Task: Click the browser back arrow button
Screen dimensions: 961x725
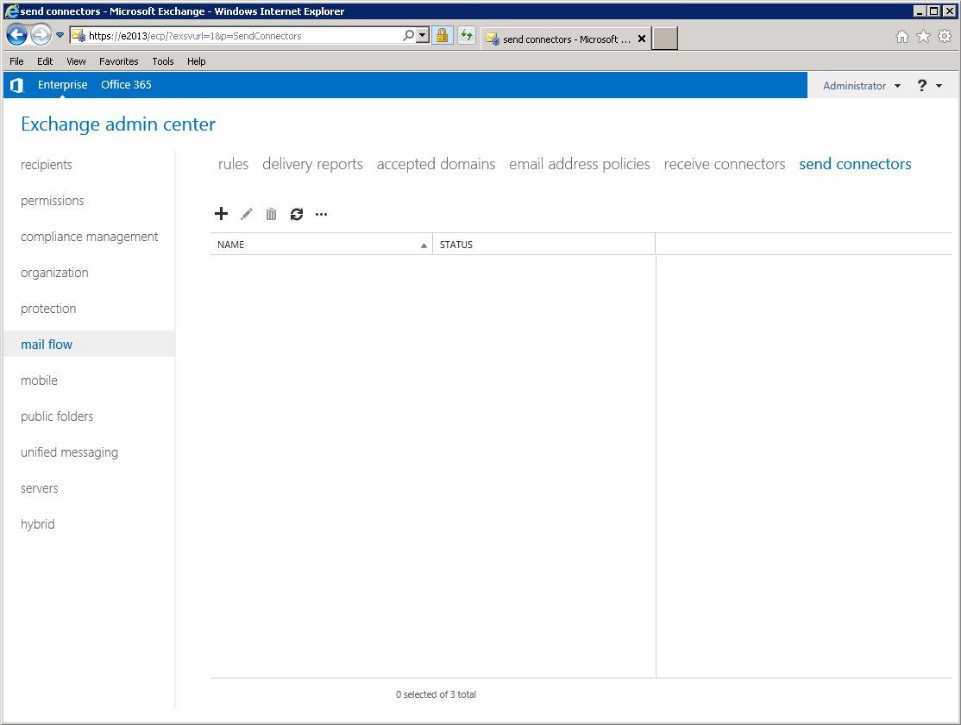Action: [17, 36]
